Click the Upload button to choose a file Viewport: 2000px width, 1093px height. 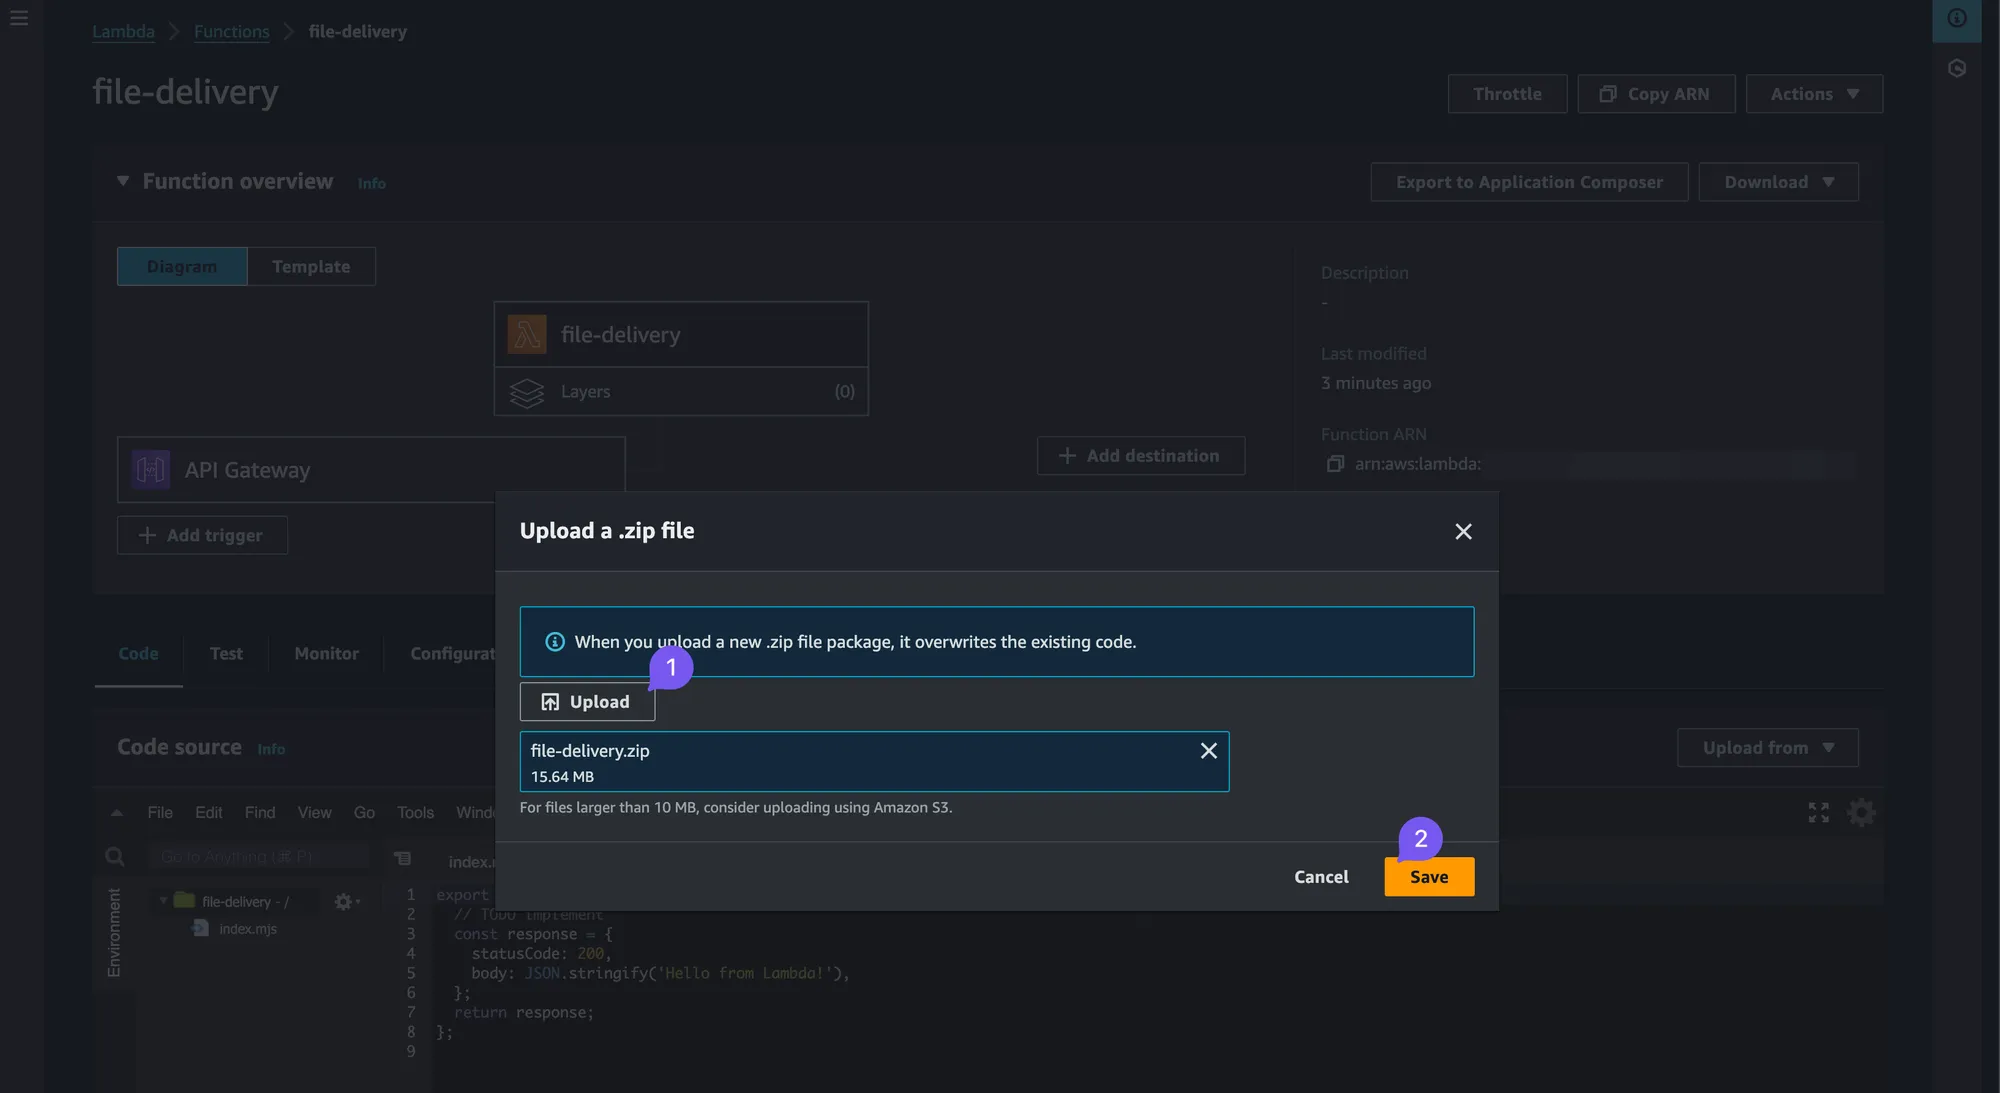[587, 702]
